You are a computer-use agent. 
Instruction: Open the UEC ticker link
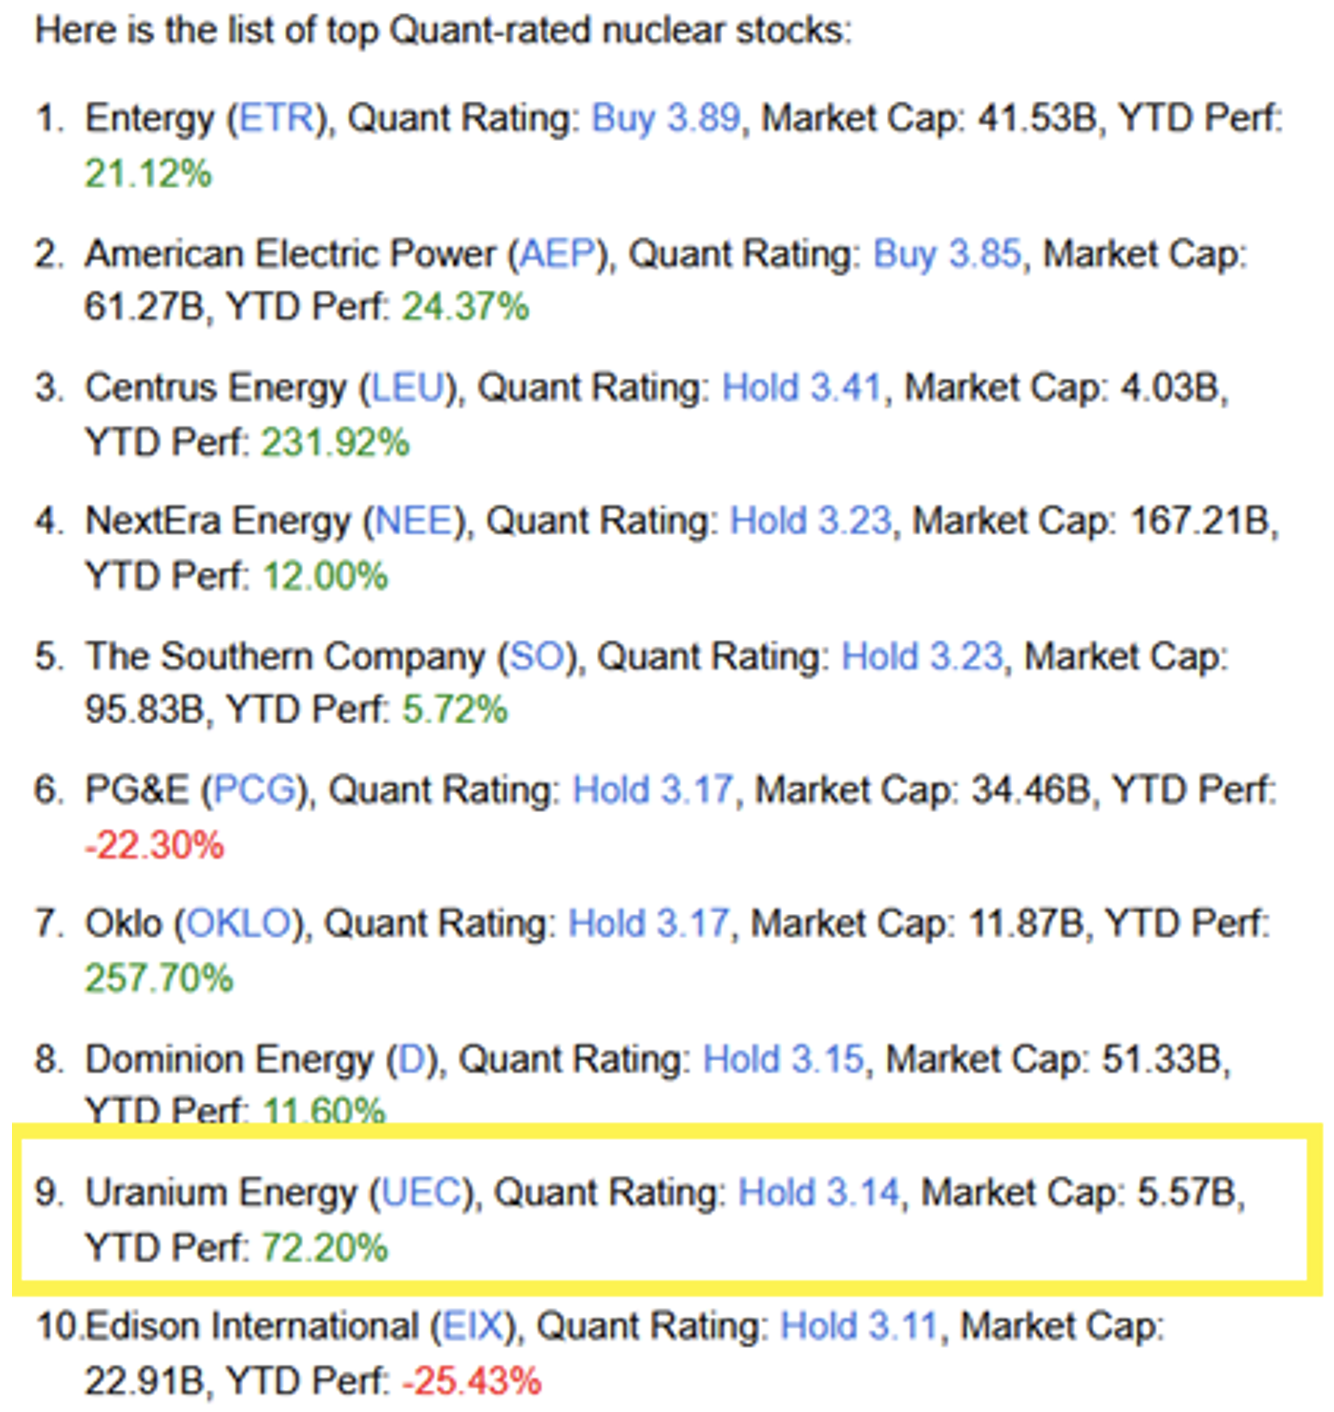422,1193
